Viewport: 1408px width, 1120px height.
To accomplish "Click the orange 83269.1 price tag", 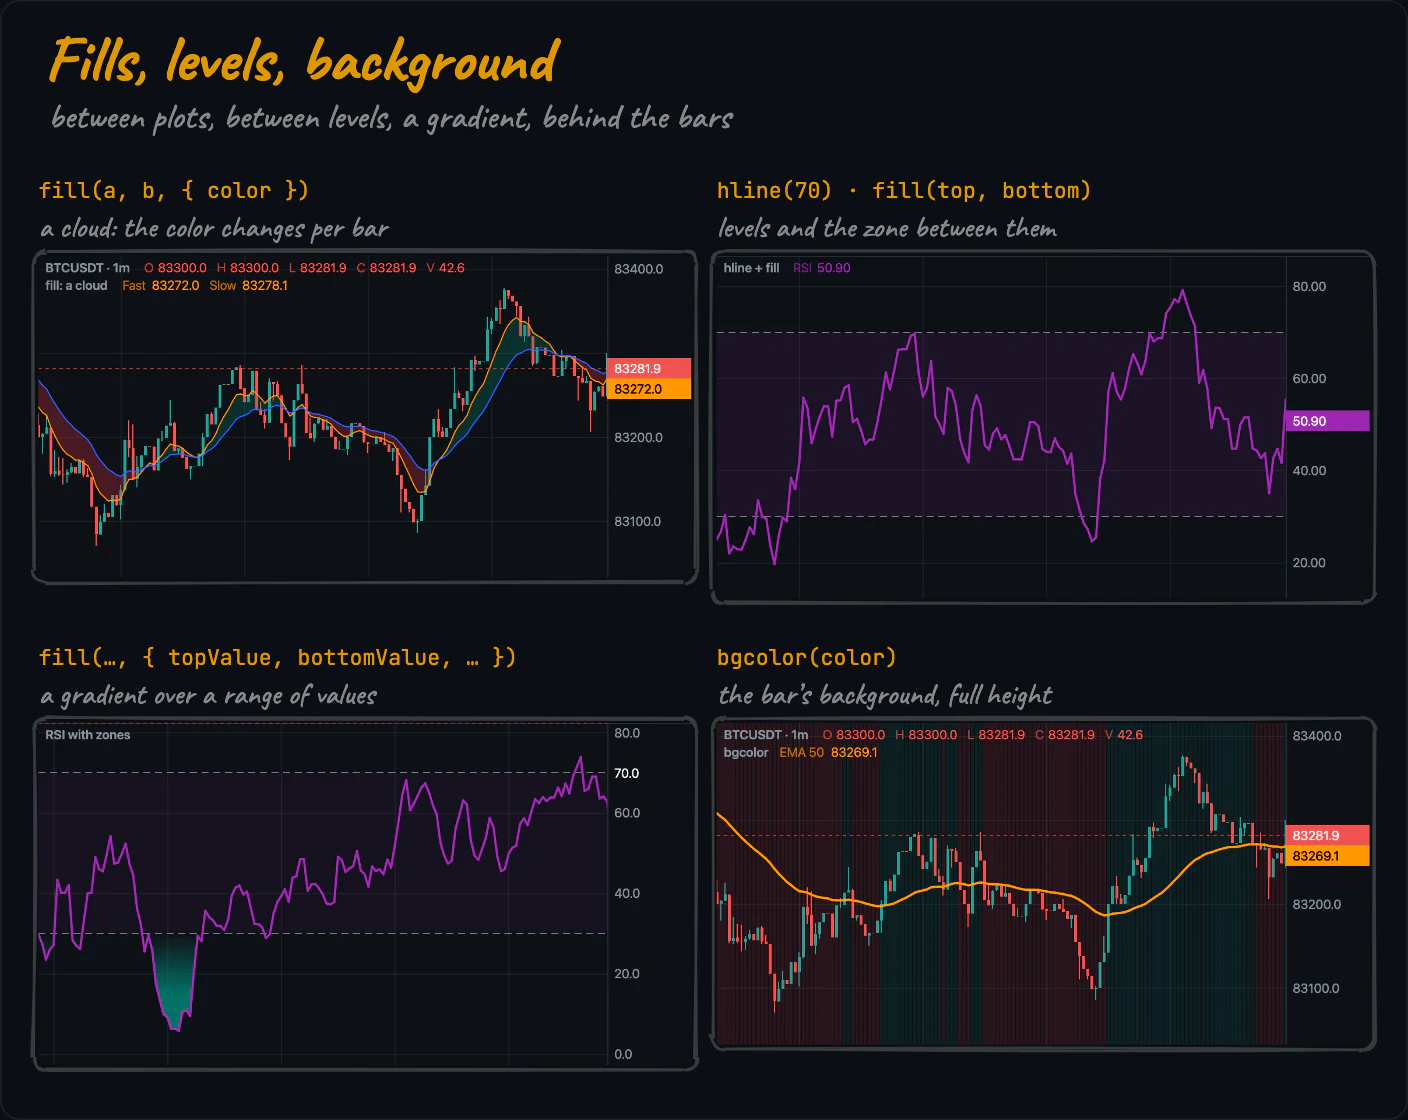I will (x=1327, y=856).
